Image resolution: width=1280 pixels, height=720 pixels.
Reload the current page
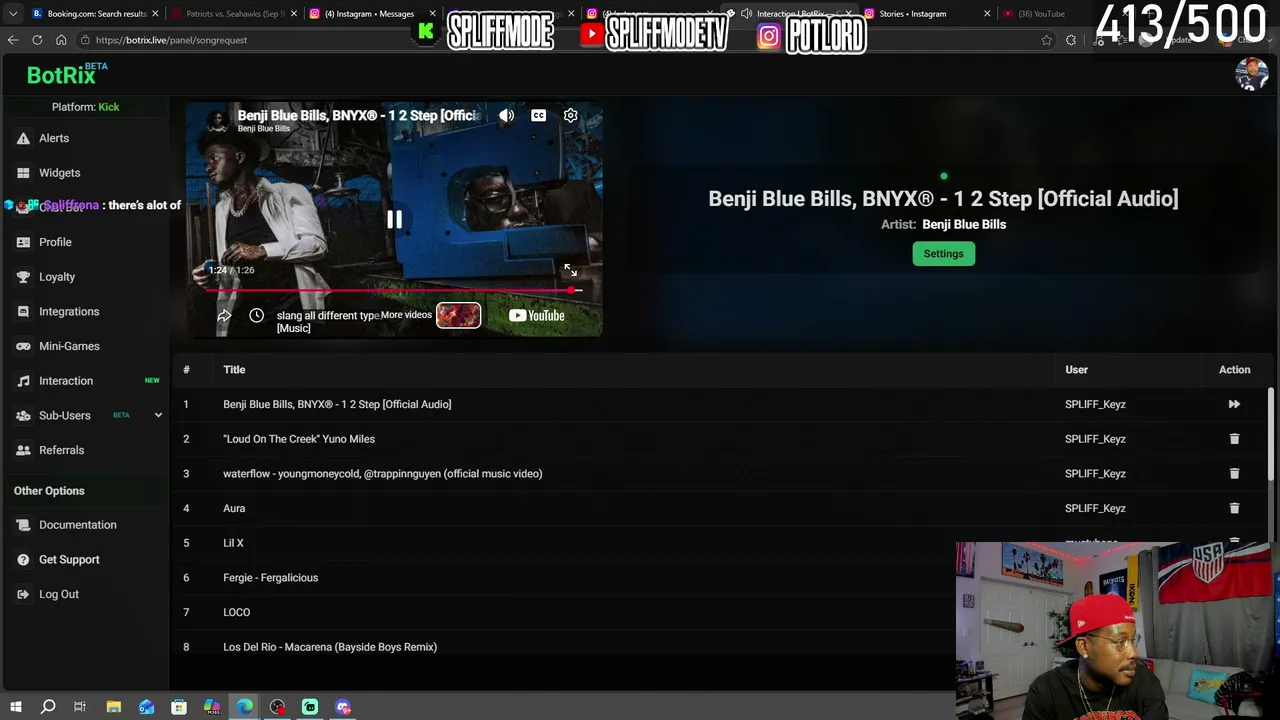(x=37, y=40)
